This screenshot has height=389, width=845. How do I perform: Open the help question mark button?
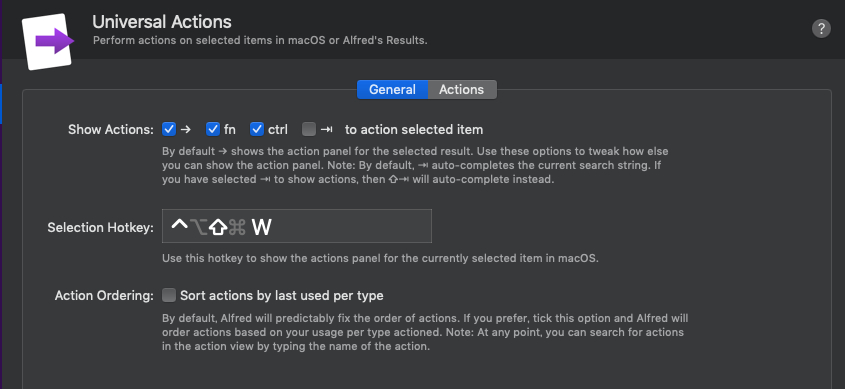point(821,29)
